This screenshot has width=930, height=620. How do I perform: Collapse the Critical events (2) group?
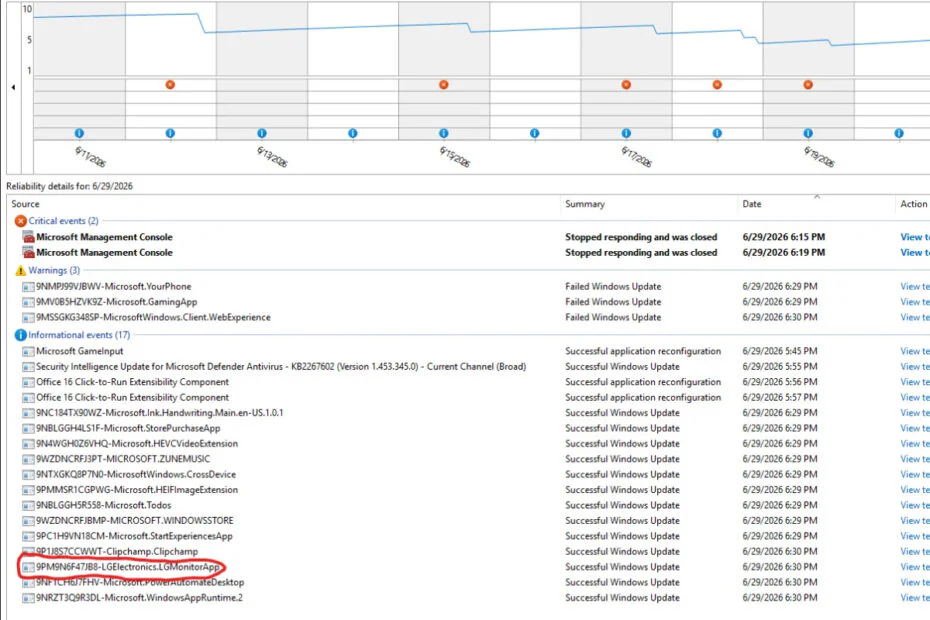63,221
